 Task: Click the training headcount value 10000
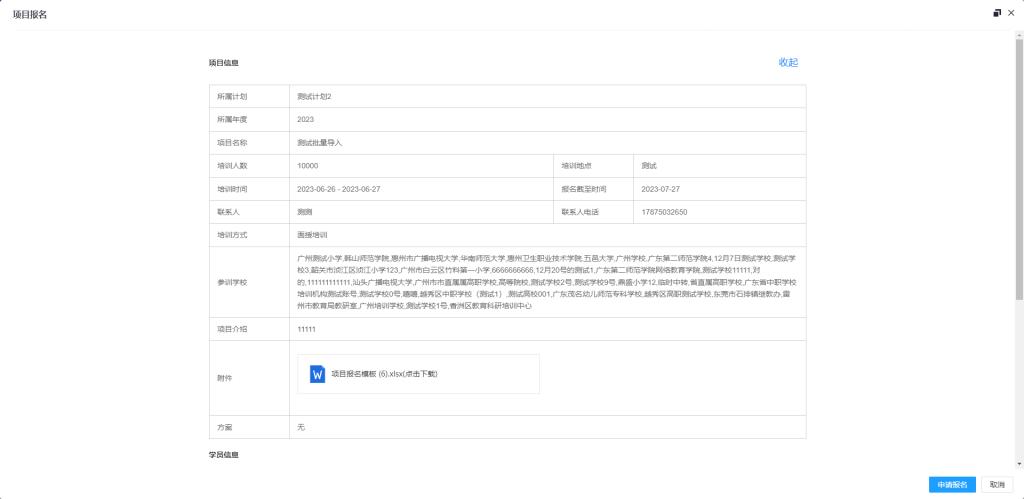point(307,166)
